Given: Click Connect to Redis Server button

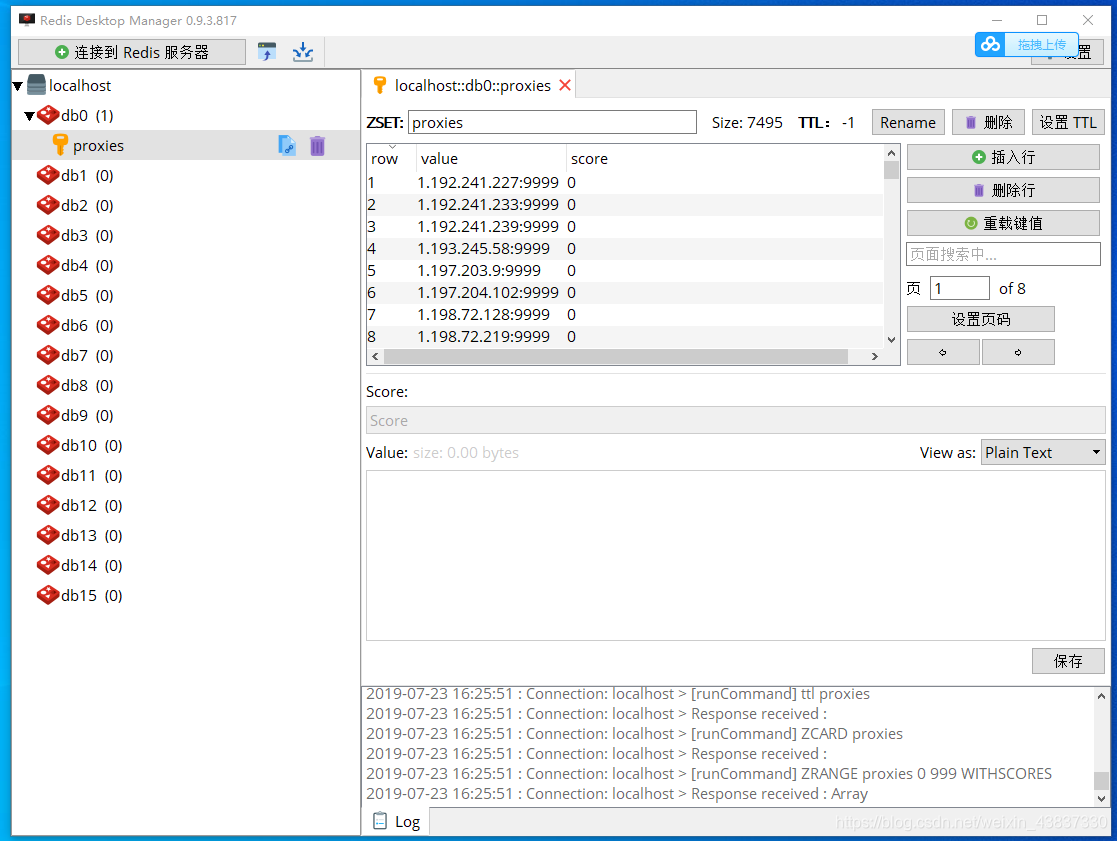Looking at the screenshot, I should pyautogui.click(x=132, y=52).
